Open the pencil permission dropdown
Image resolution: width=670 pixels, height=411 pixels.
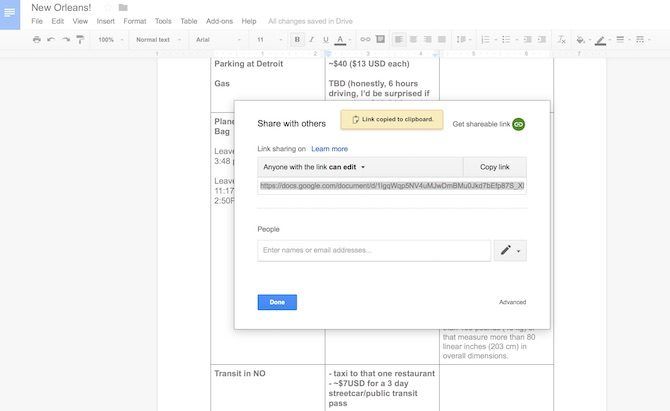click(x=510, y=250)
